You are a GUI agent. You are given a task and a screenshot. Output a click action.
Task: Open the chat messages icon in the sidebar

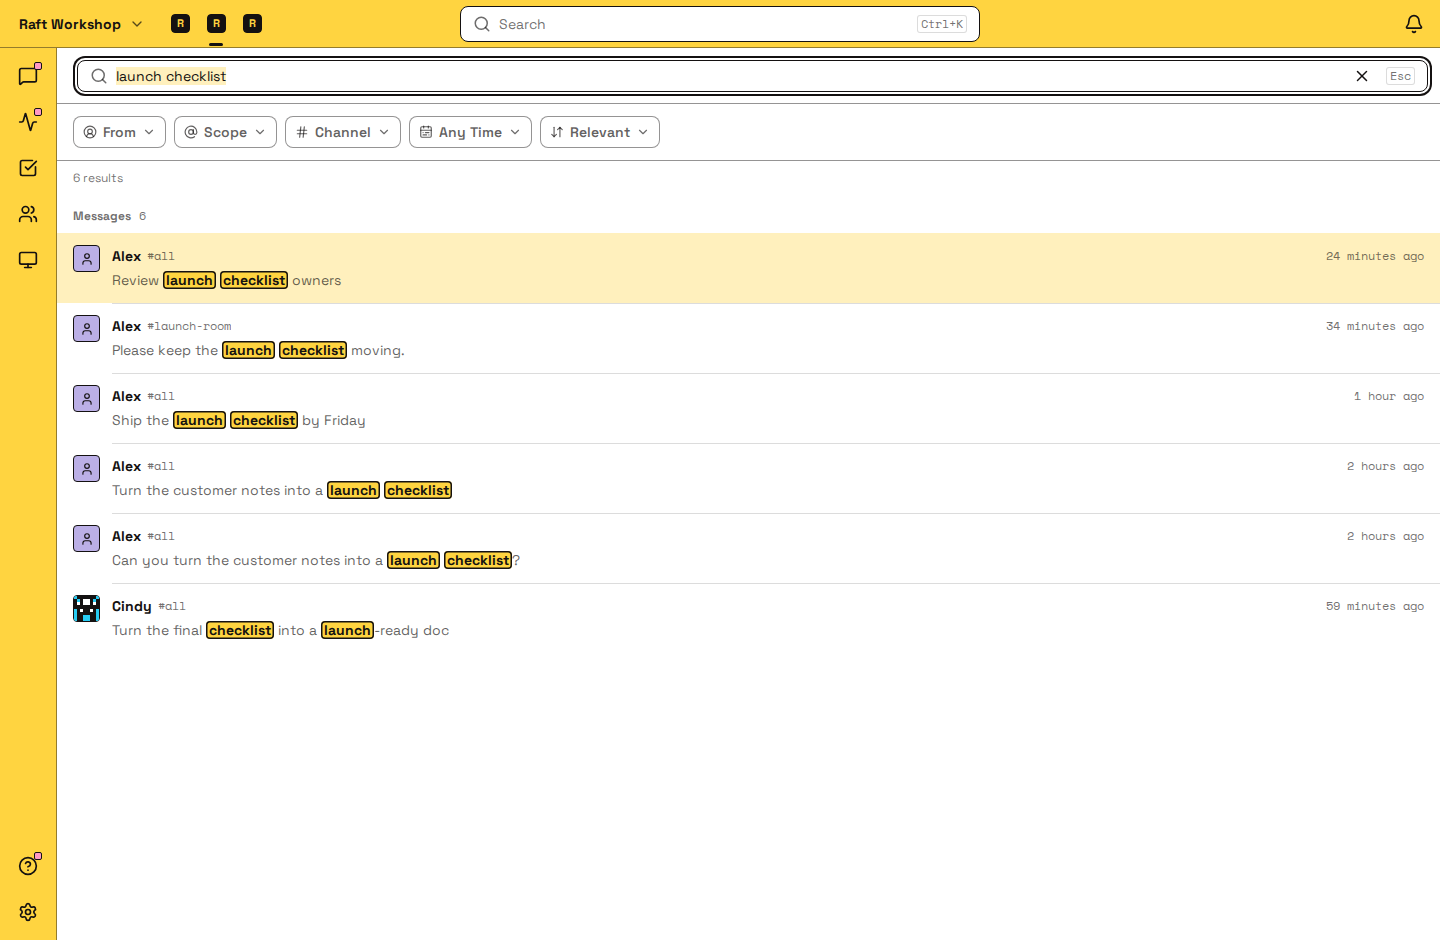coord(28,75)
